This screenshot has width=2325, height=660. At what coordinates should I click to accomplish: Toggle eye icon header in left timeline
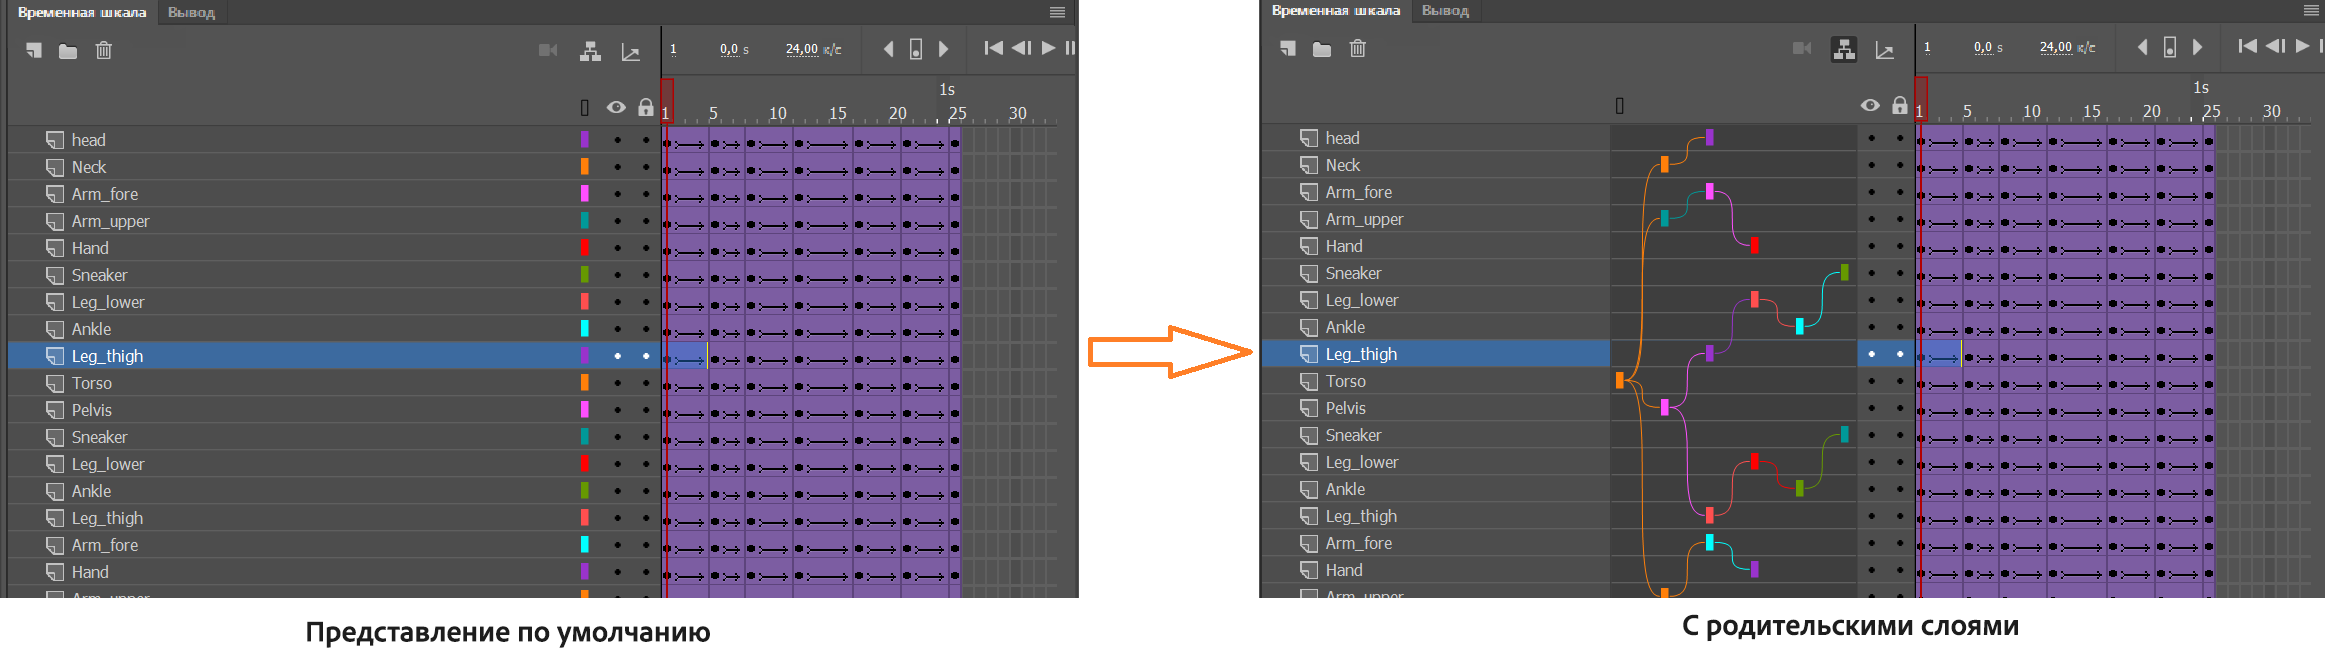(x=616, y=107)
